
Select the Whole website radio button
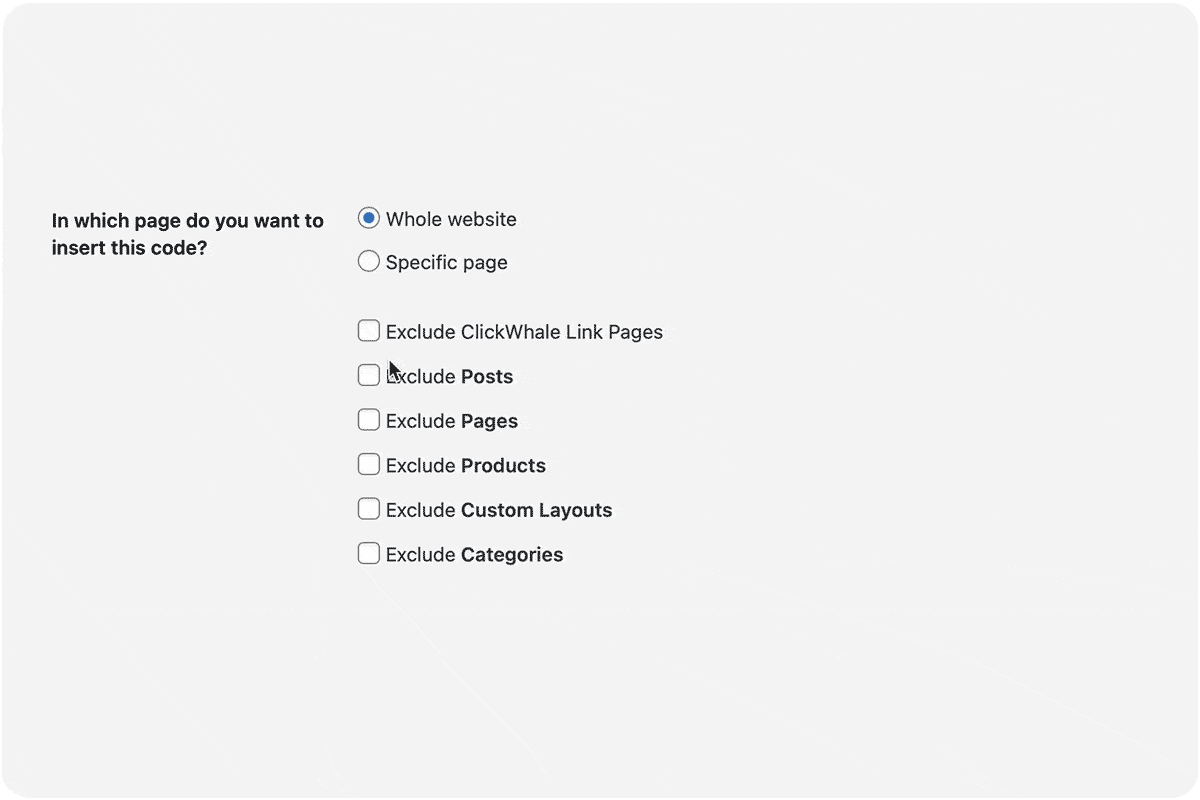pos(369,218)
